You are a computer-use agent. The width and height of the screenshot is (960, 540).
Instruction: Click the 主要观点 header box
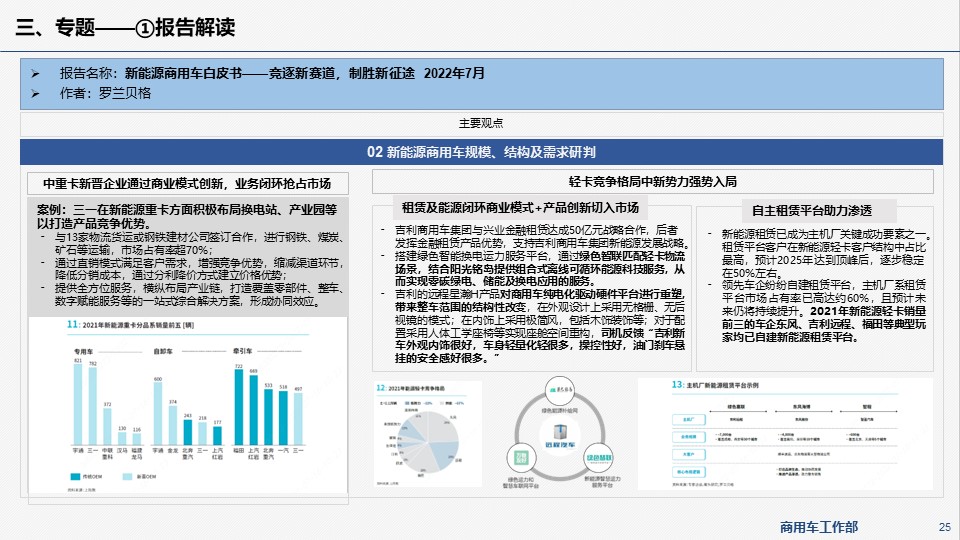click(481, 124)
